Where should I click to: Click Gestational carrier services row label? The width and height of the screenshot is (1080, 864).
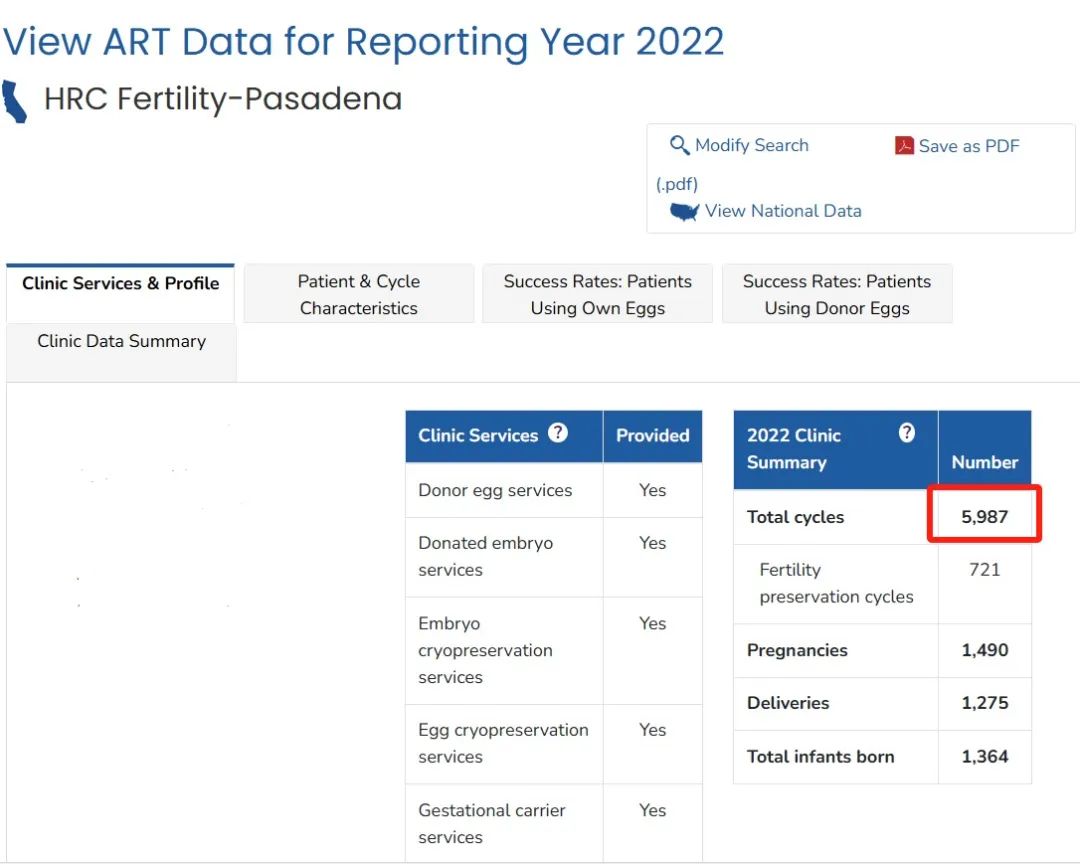492,823
